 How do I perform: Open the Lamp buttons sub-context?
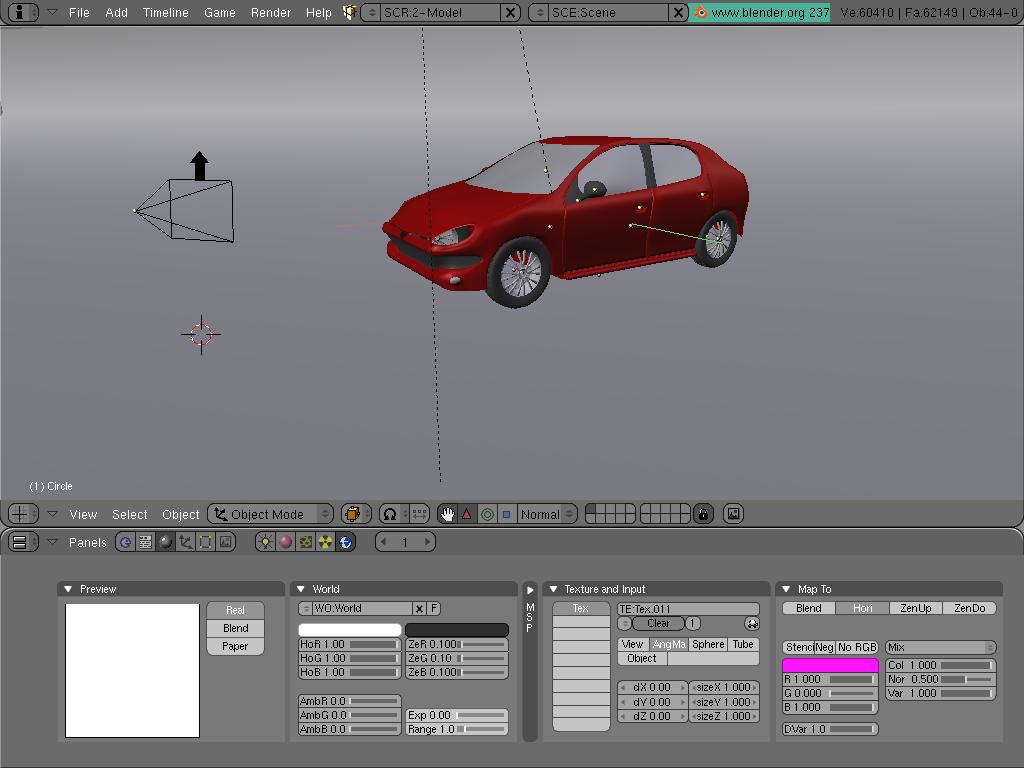click(x=265, y=542)
